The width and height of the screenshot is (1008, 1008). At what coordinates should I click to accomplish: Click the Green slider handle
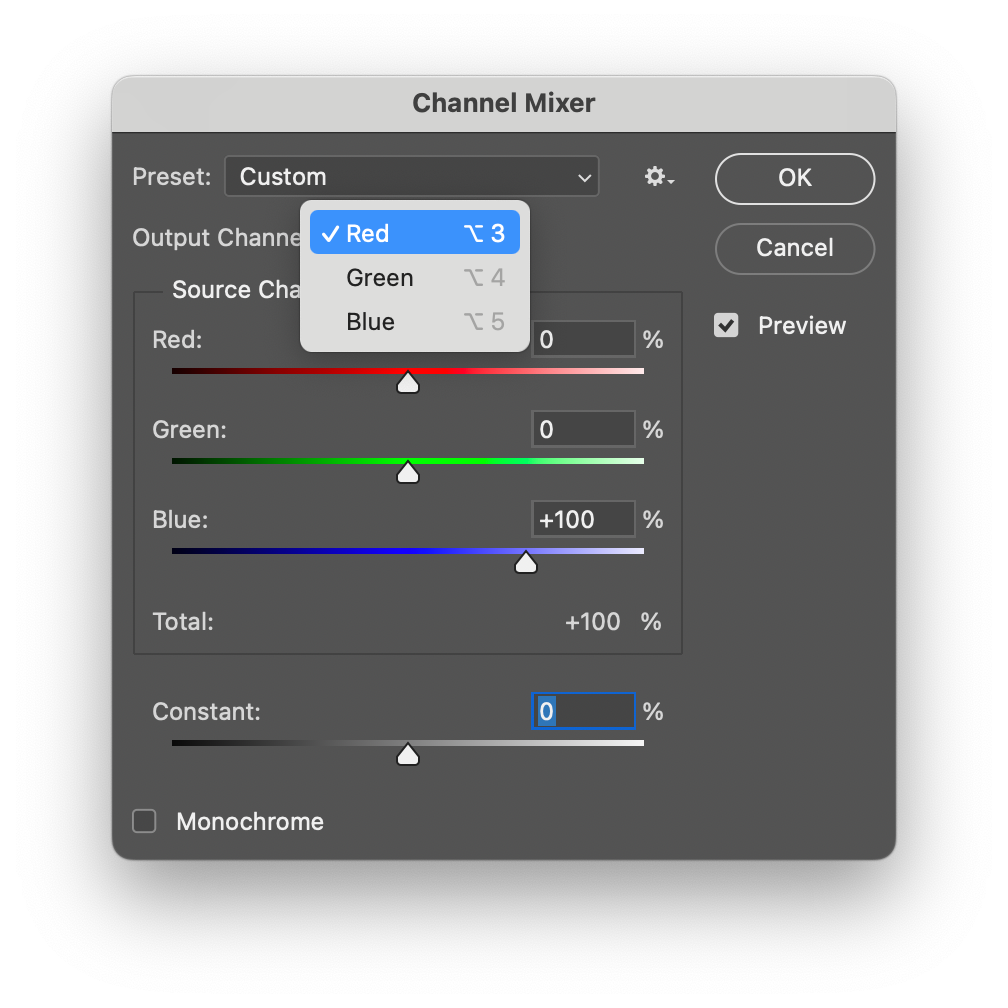(408, 472)
